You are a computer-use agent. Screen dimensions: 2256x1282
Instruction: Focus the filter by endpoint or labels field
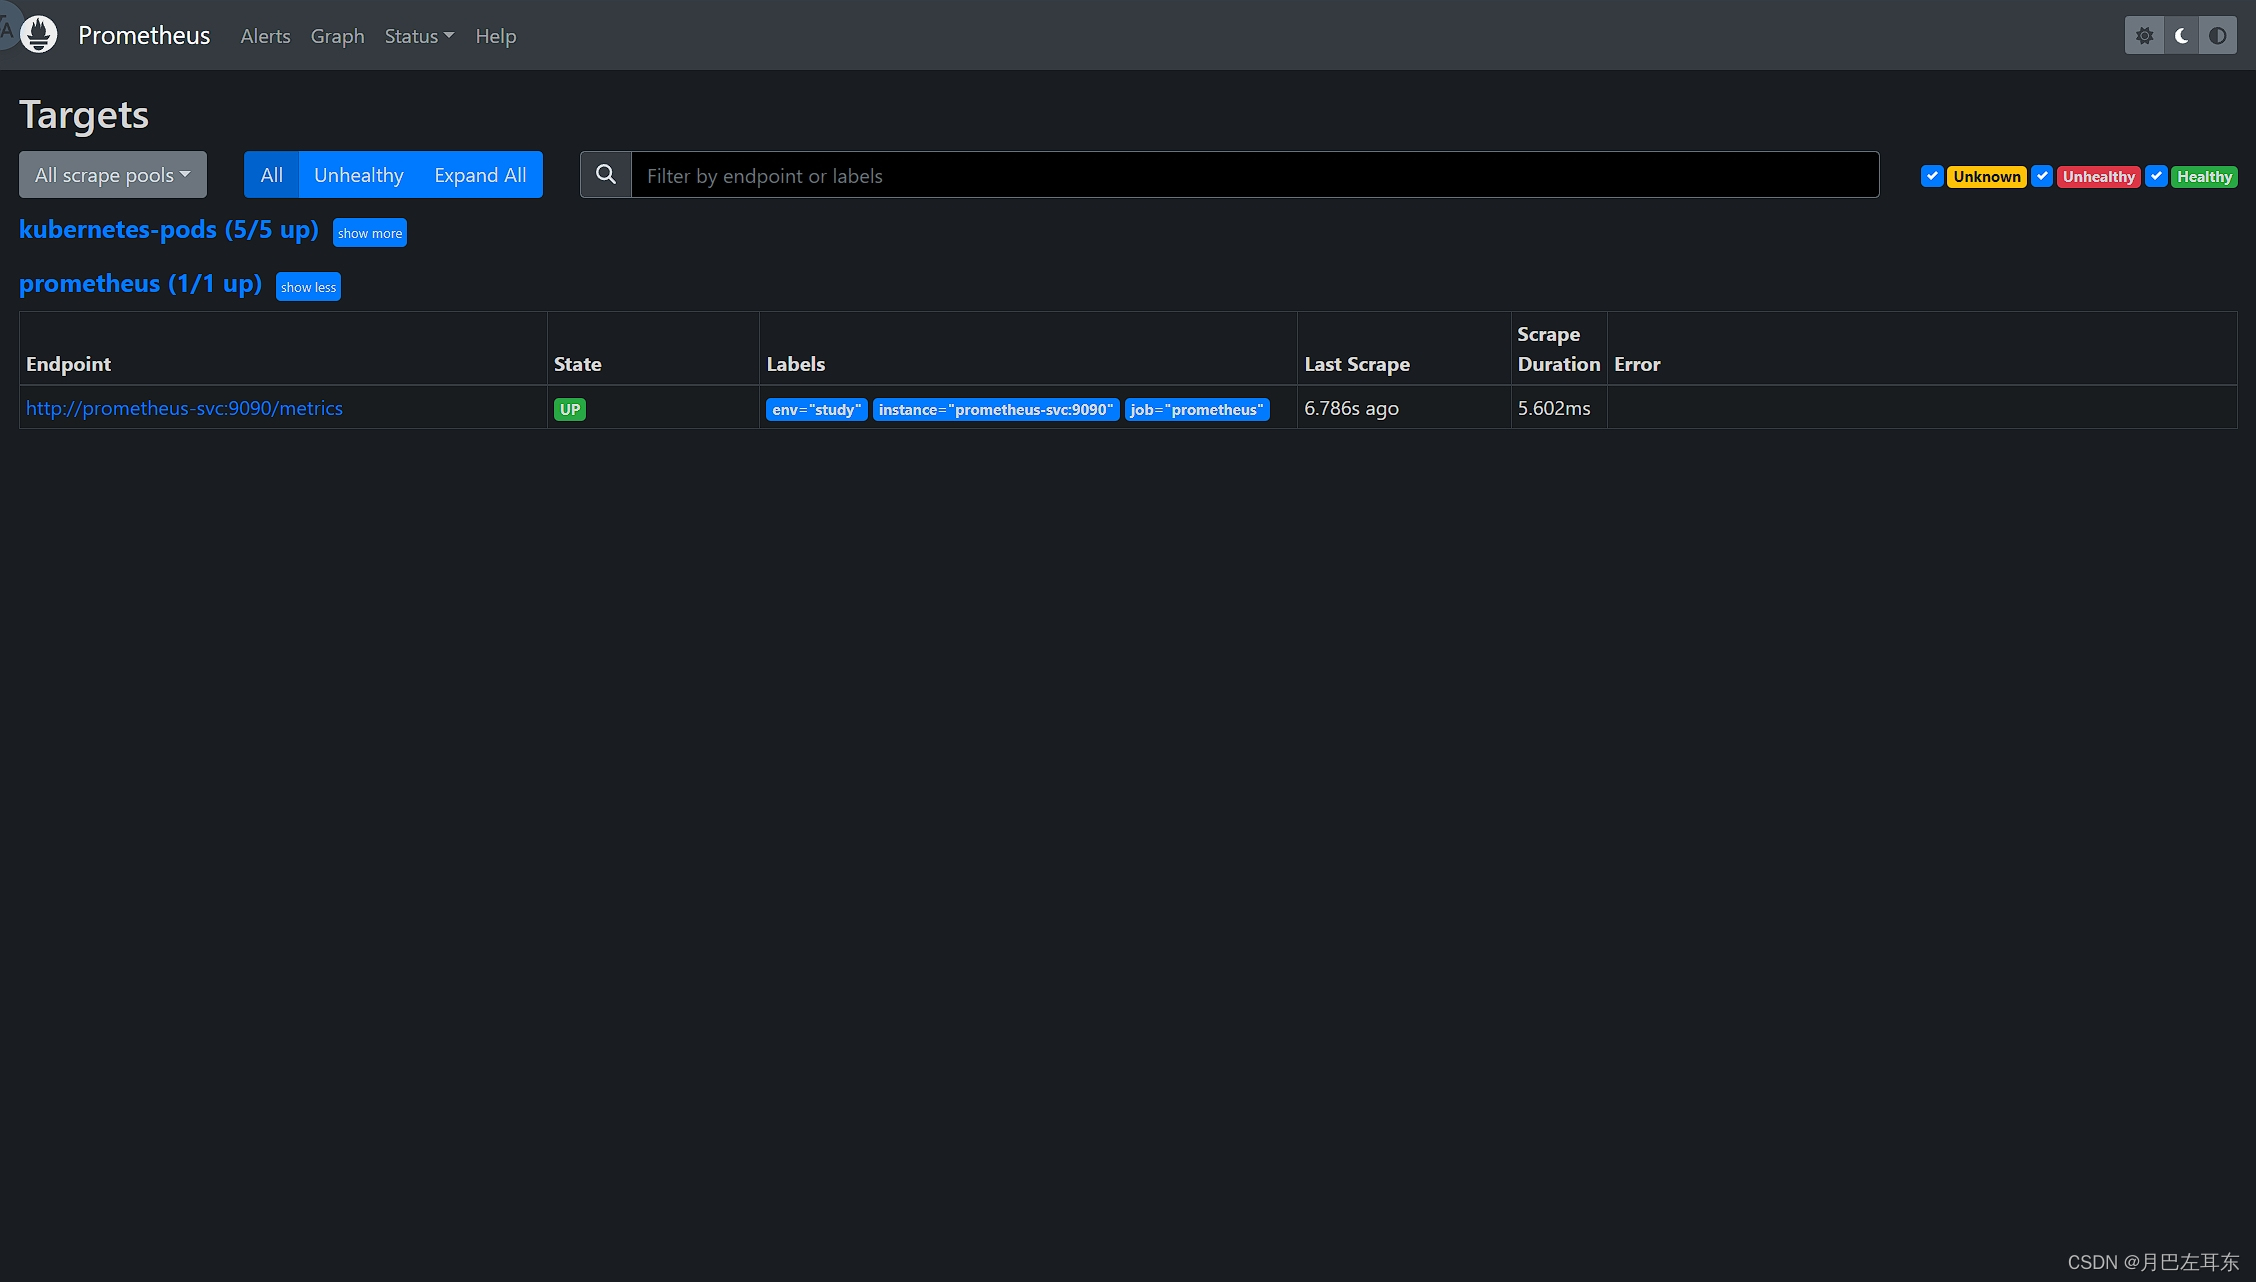coord(1255,175)
